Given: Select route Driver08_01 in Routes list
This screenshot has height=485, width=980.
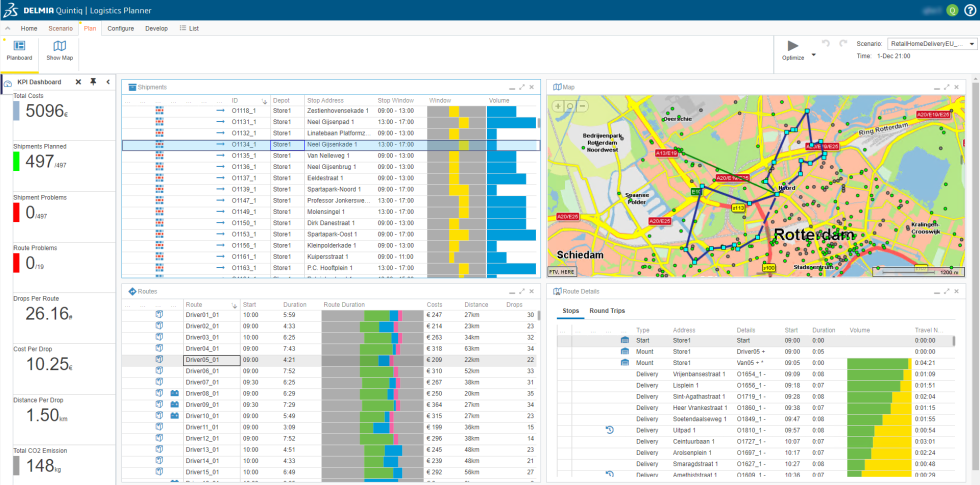Looking at the screenshot, I should (x=202, y=394).
